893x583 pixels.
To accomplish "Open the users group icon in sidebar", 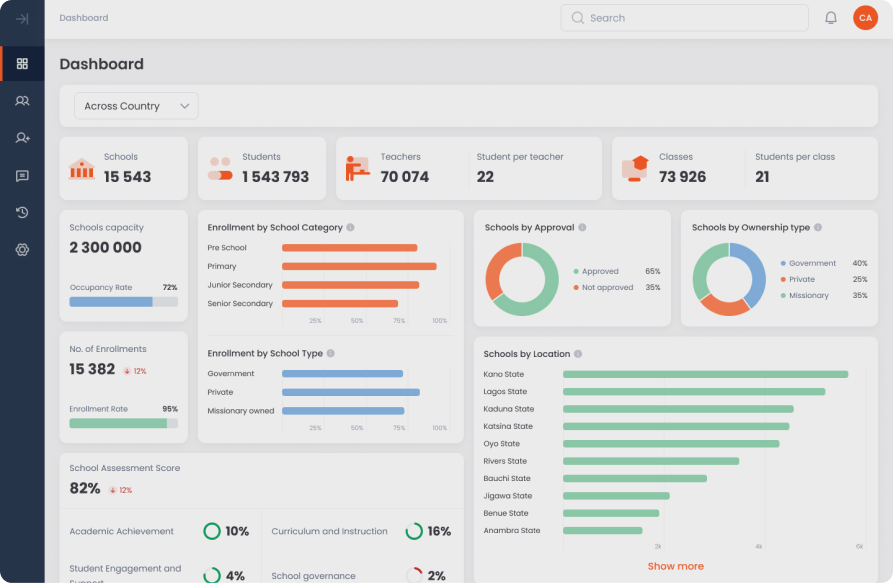I will pos(22,101).
